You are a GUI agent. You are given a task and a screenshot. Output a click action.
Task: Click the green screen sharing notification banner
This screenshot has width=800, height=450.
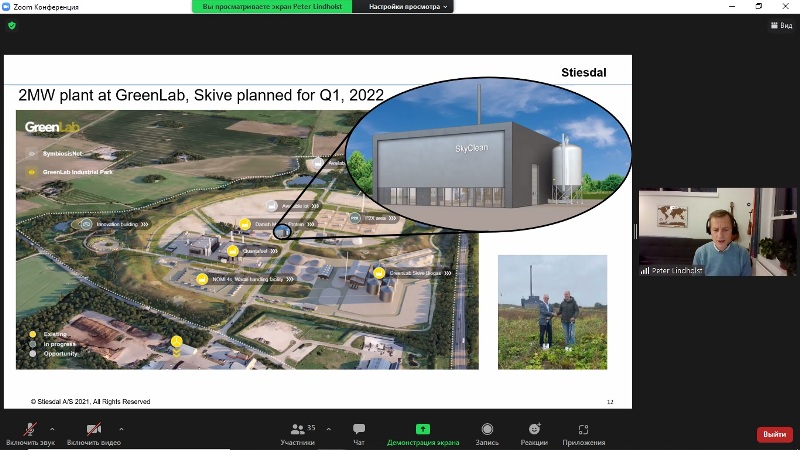click(272, 7)
